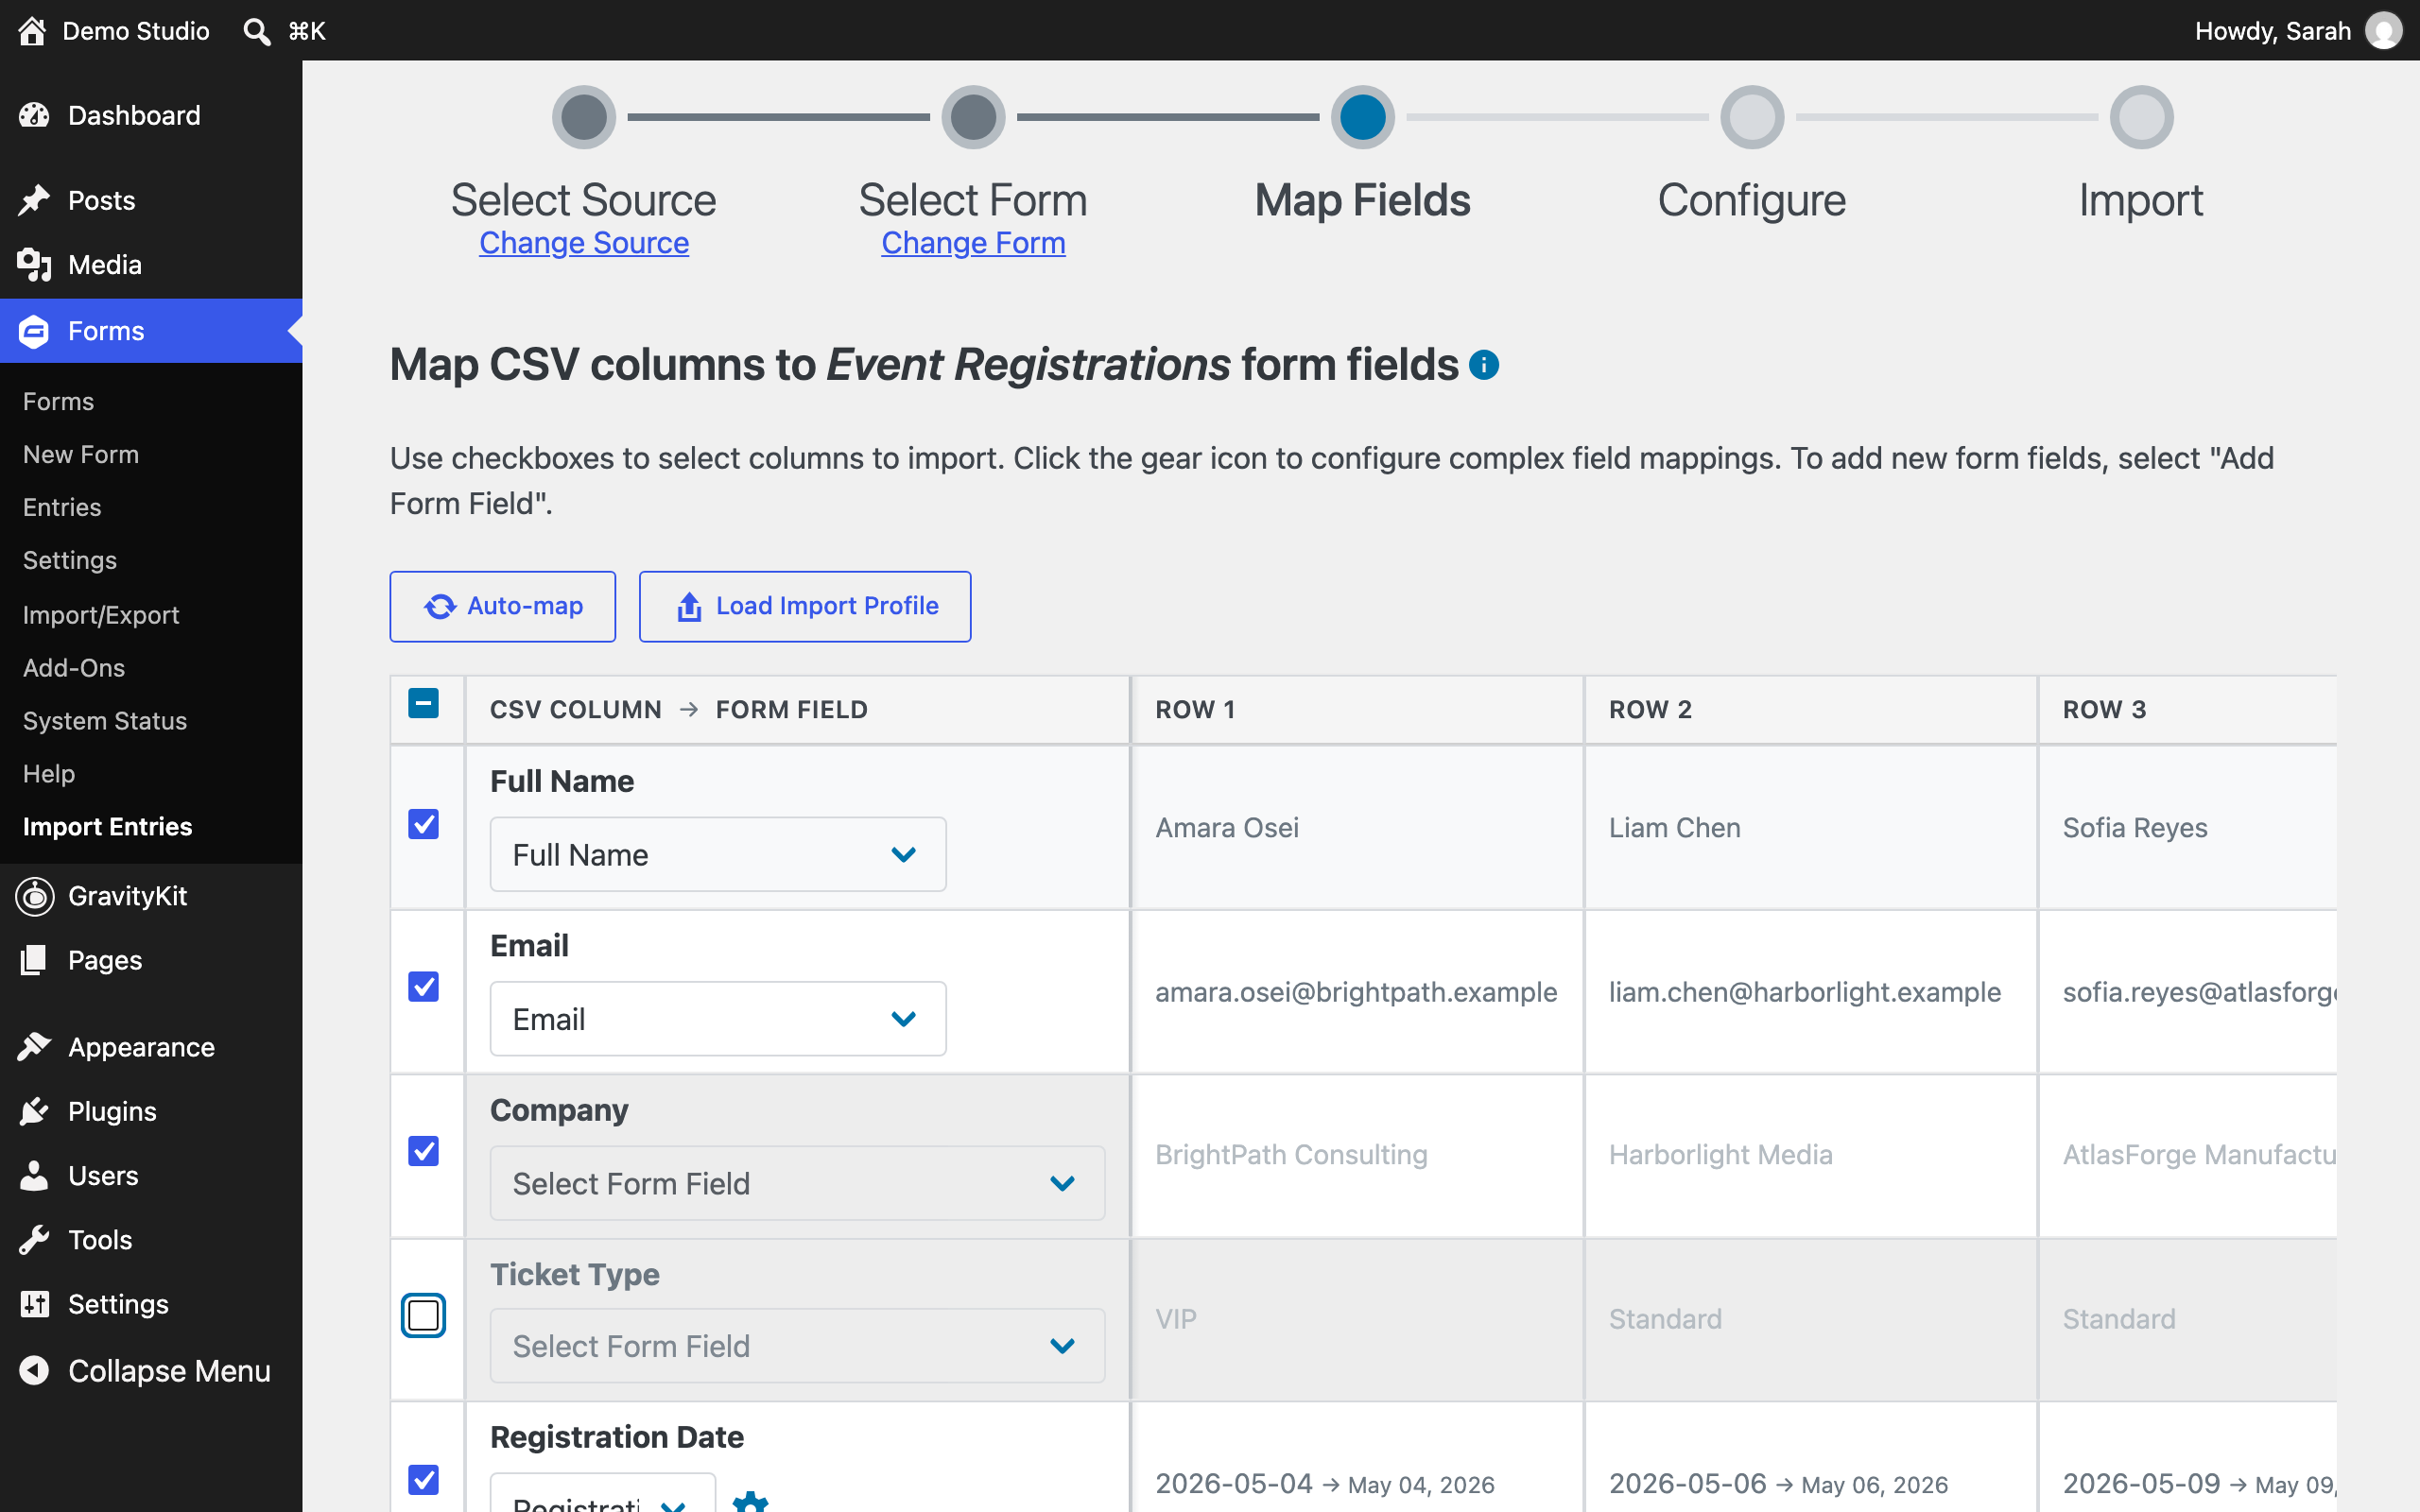Click the Demo Studio home icon

32,31
